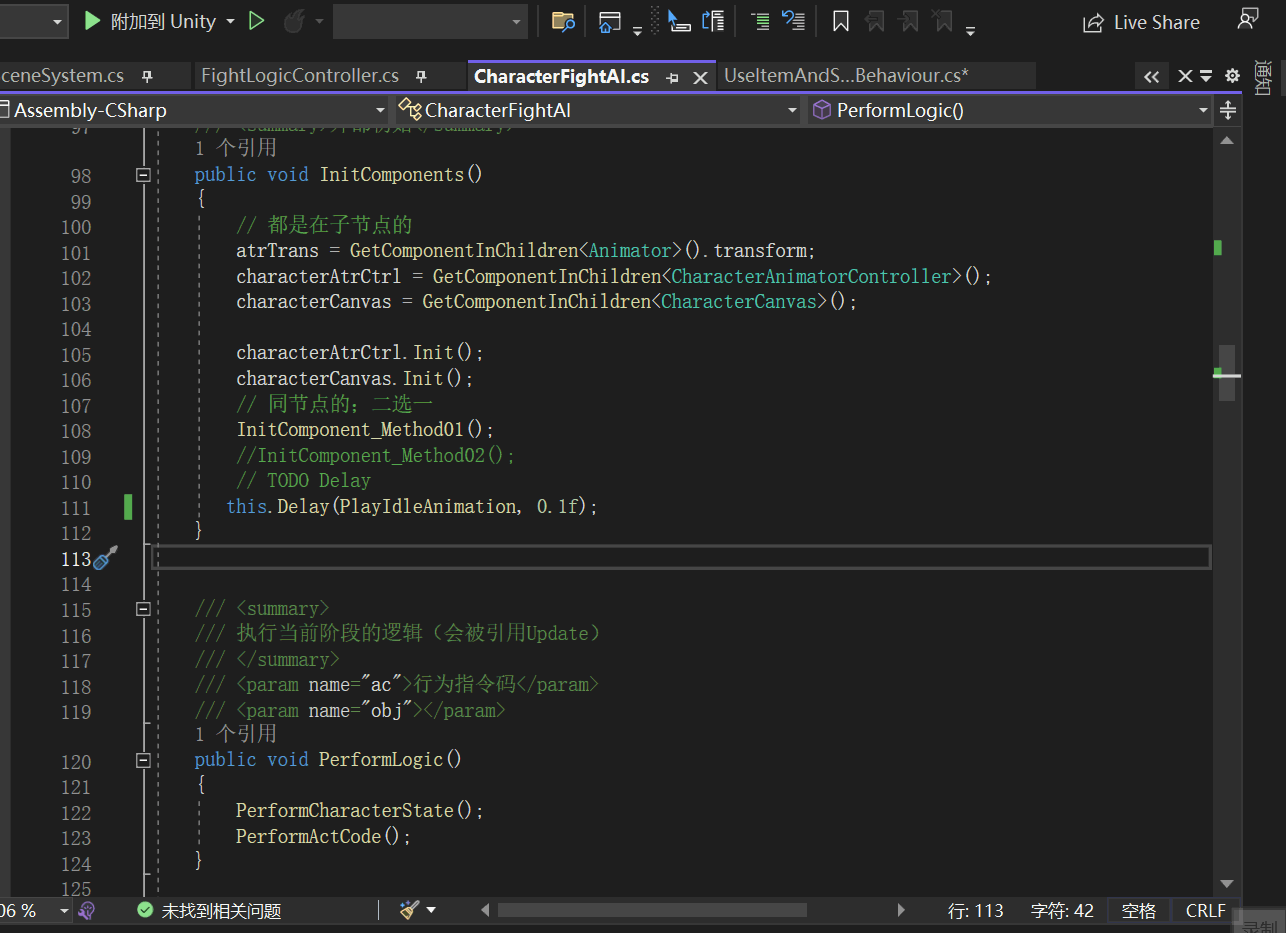
Task: Click the 空格 indicator in the status bar
Action: (1138, 910)
